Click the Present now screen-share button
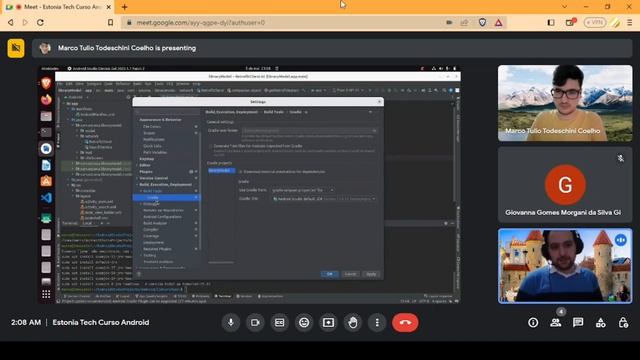This screenshot has width=640, height=360. click(x=328, y=322)
